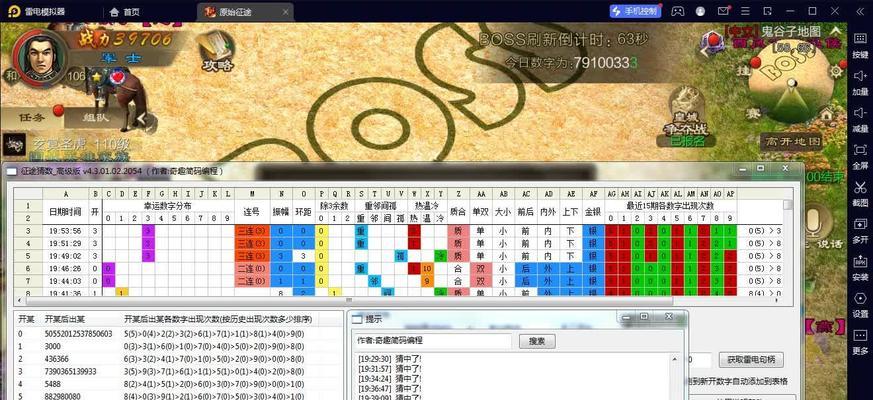Open the hamburger menu in emulator title bar
Image resolution: width=873 pixels, height=400 pixels.
point(745,11)
